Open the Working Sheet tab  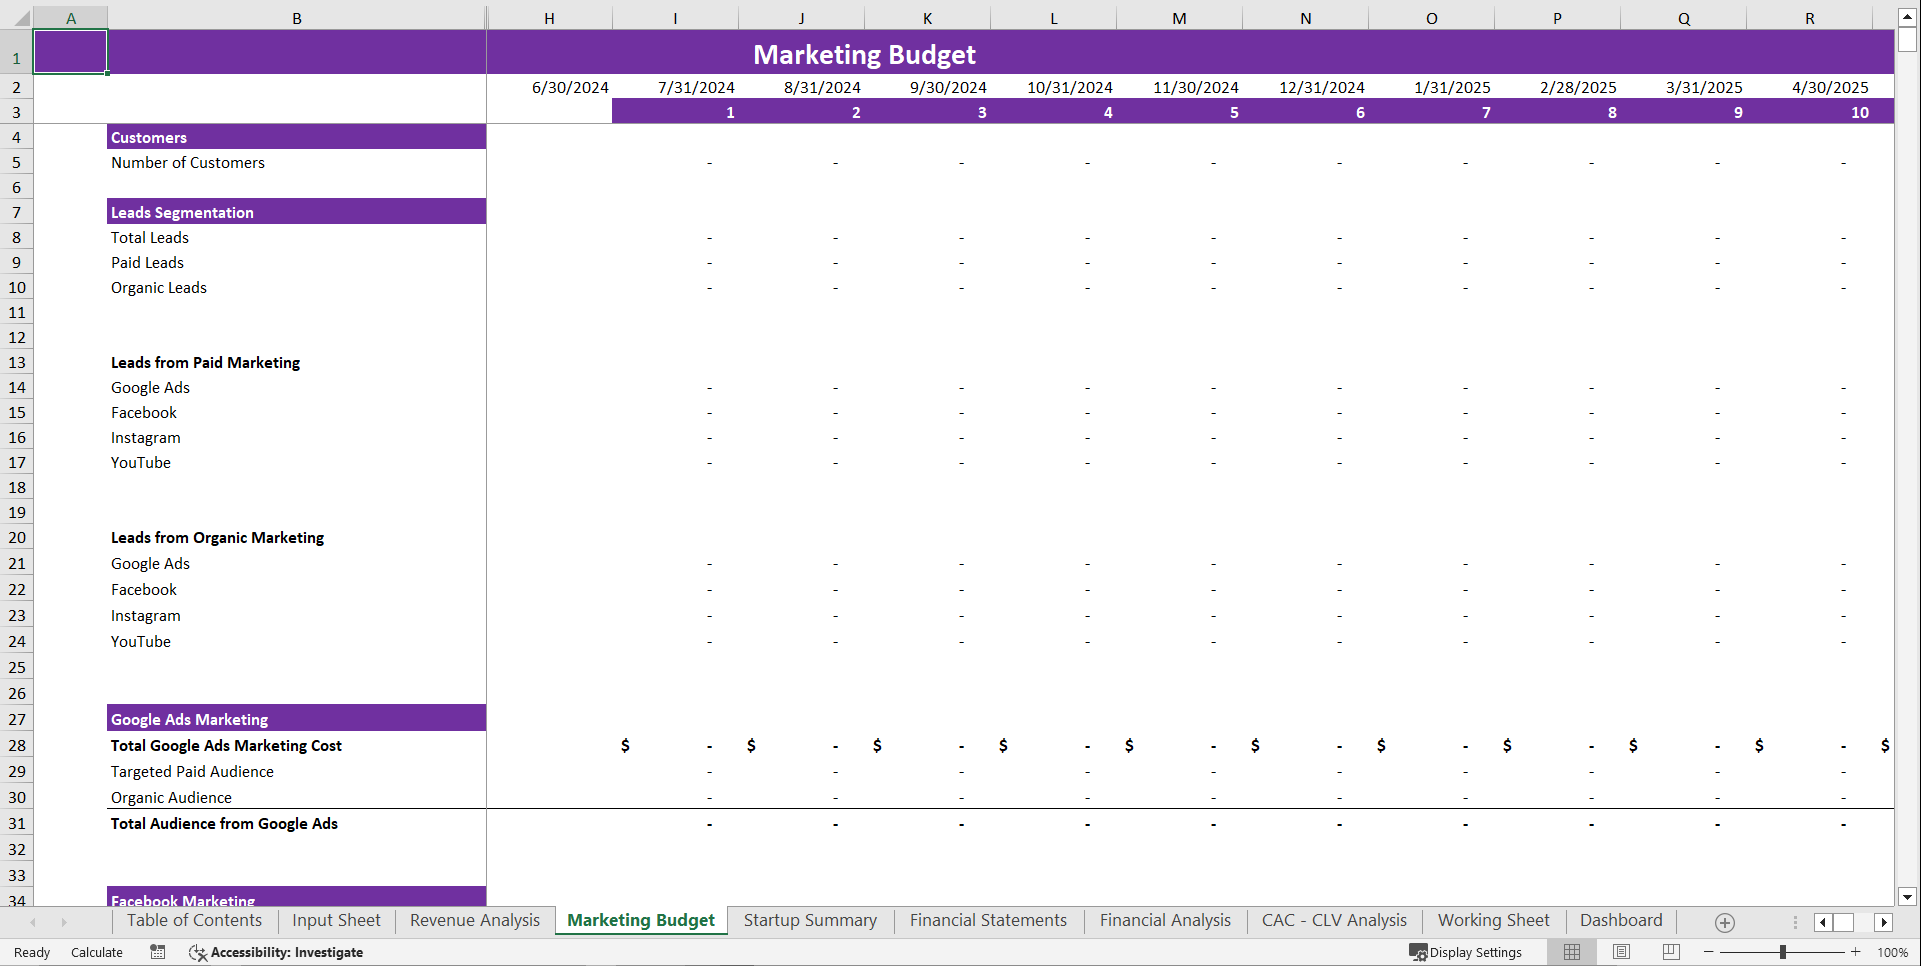pos(1493,920)
